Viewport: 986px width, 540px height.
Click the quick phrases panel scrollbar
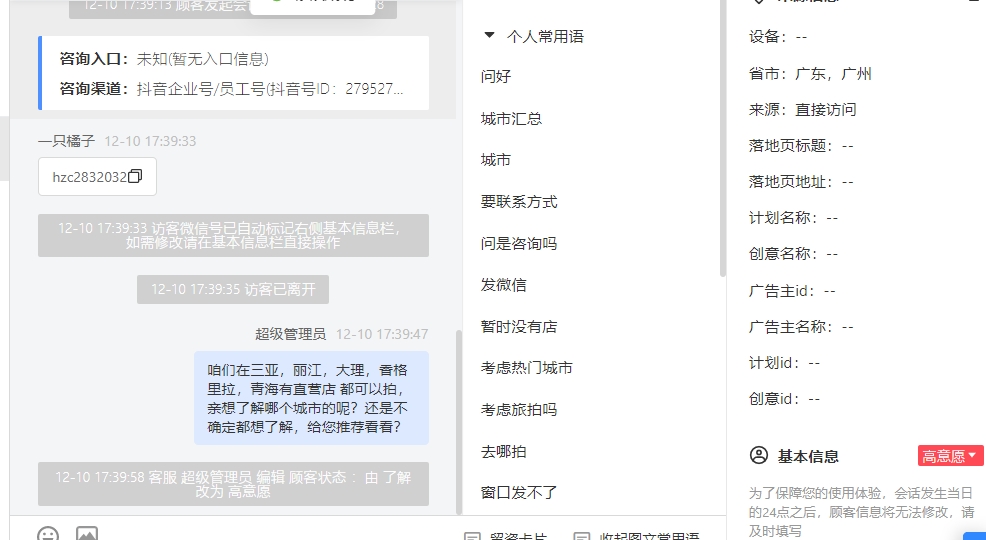point(723,138)
